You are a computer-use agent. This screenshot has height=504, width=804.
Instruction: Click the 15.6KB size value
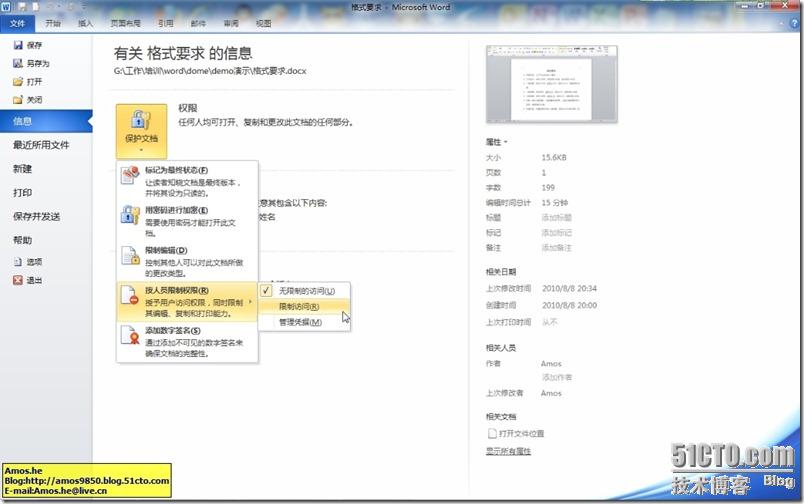[554, 157]
